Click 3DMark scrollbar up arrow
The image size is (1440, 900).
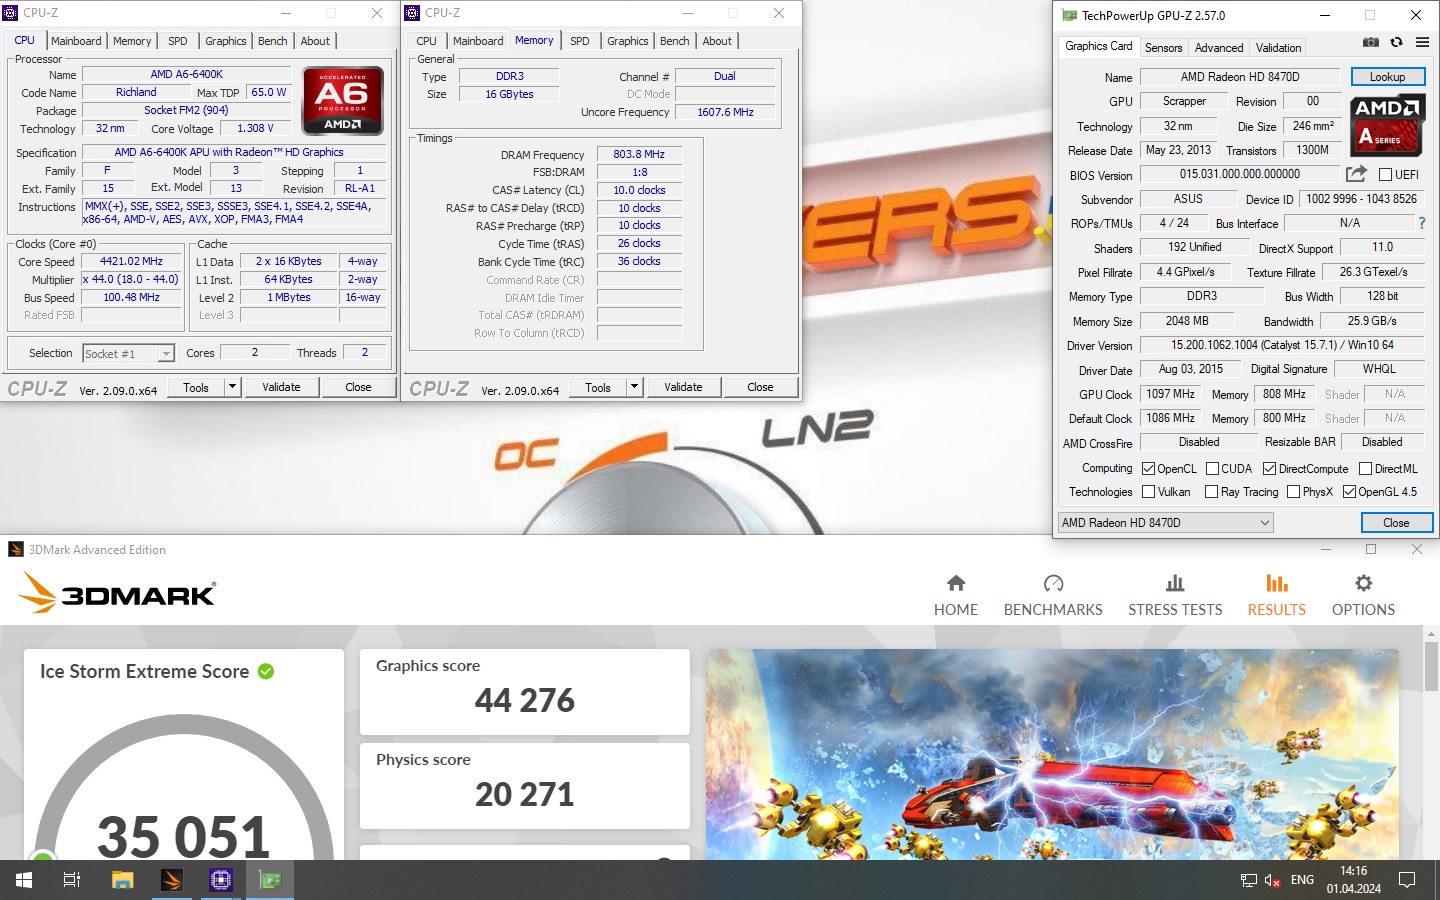1431,634
